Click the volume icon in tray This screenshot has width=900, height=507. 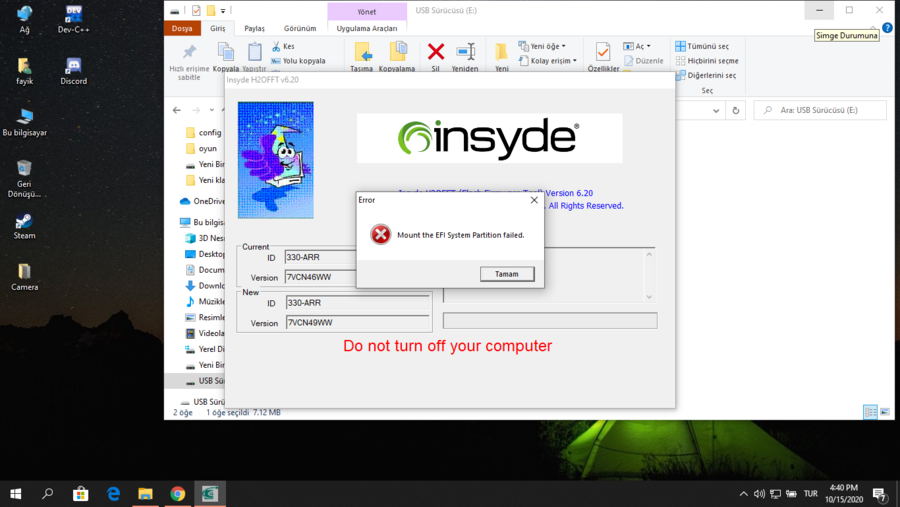[x=759, y=494]
